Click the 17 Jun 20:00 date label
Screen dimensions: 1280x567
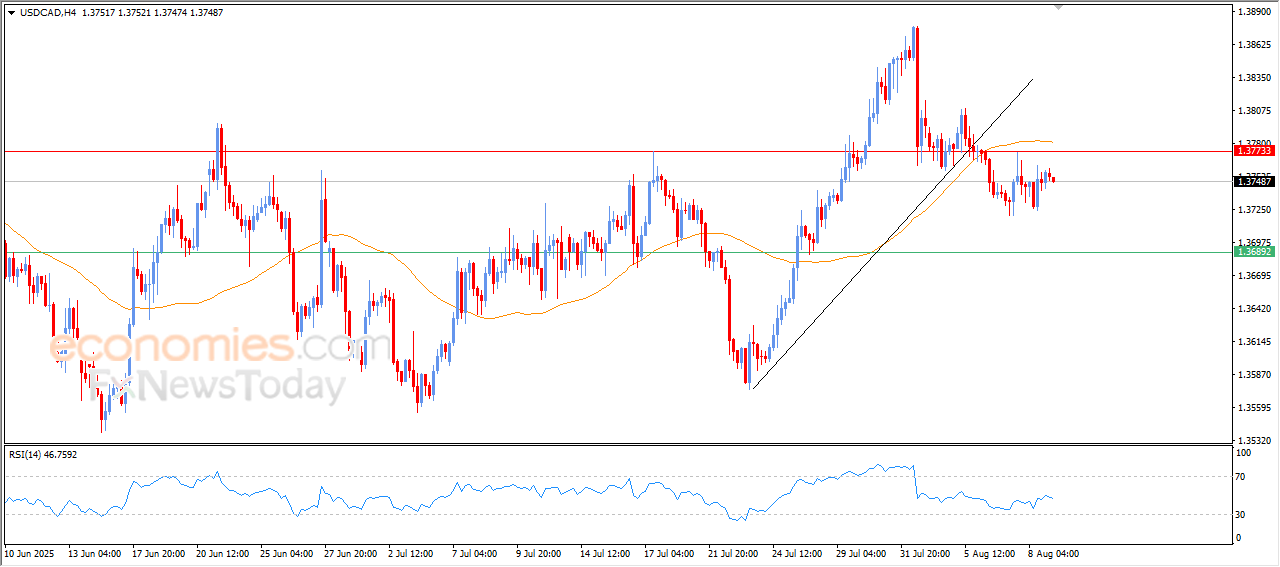(158, 553)
